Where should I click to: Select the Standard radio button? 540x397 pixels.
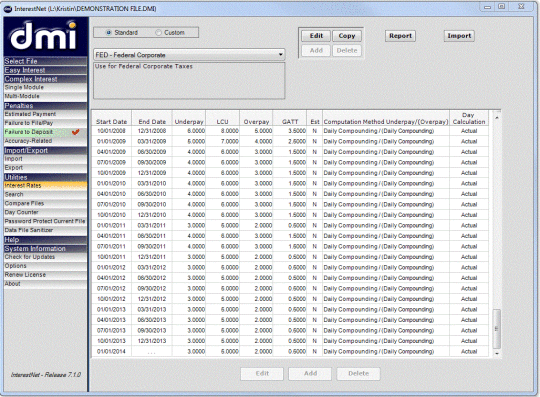pos(109,33)
